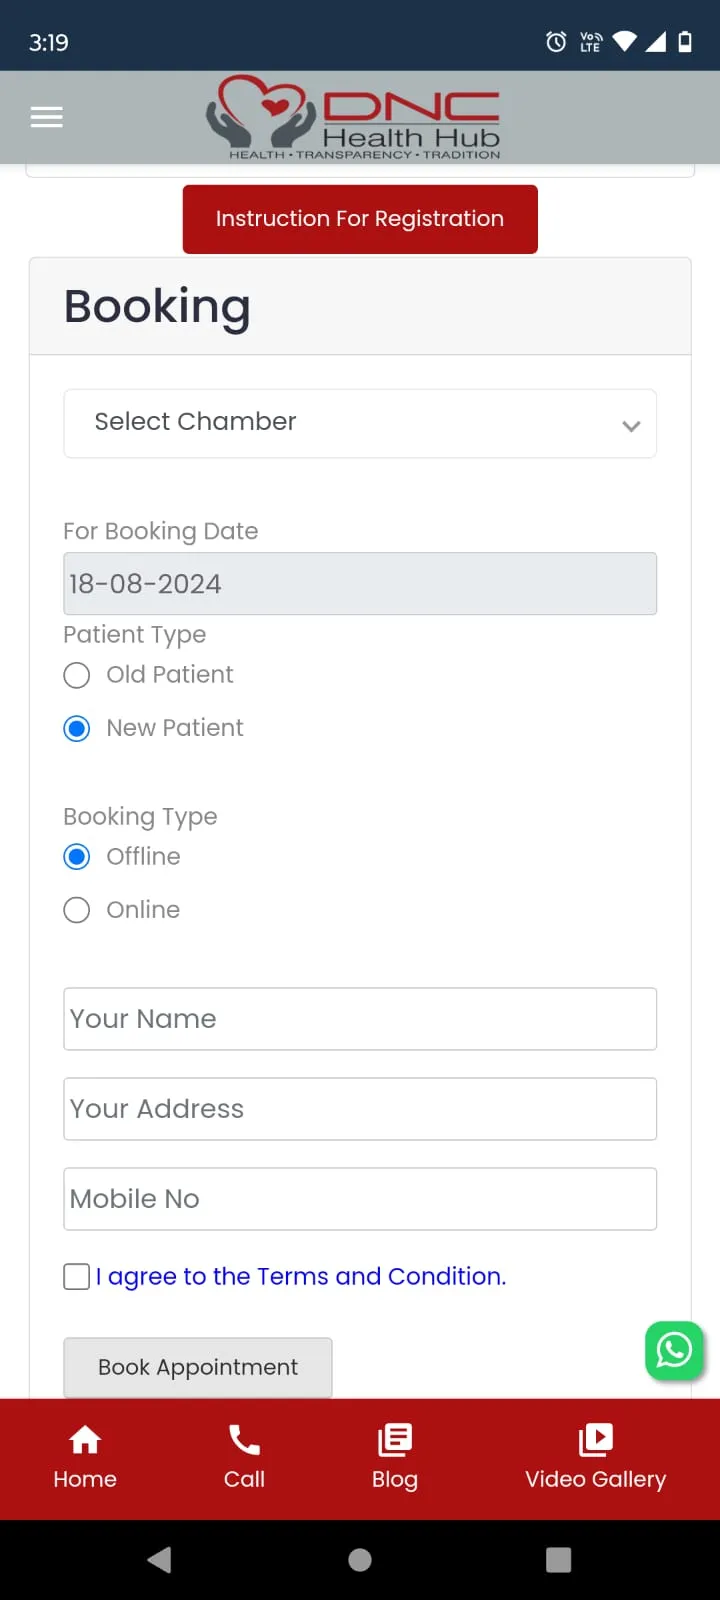Open the Video Gallery icon
Screen dimensions: 720x1600
coord(596,1440)
